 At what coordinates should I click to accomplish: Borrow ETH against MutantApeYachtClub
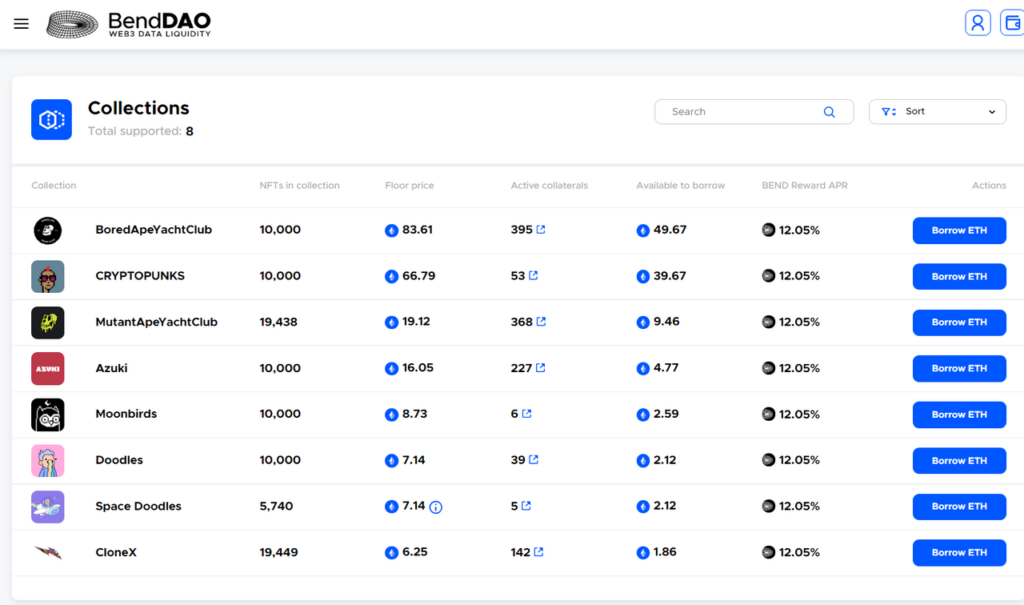click(x=959, y=323)
